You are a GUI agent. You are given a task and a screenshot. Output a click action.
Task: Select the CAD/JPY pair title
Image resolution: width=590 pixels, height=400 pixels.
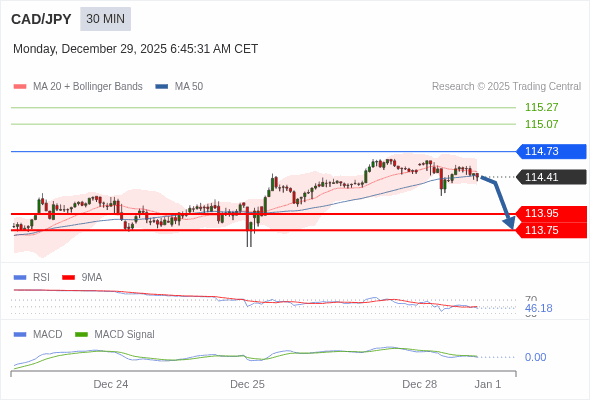point(41,19)
